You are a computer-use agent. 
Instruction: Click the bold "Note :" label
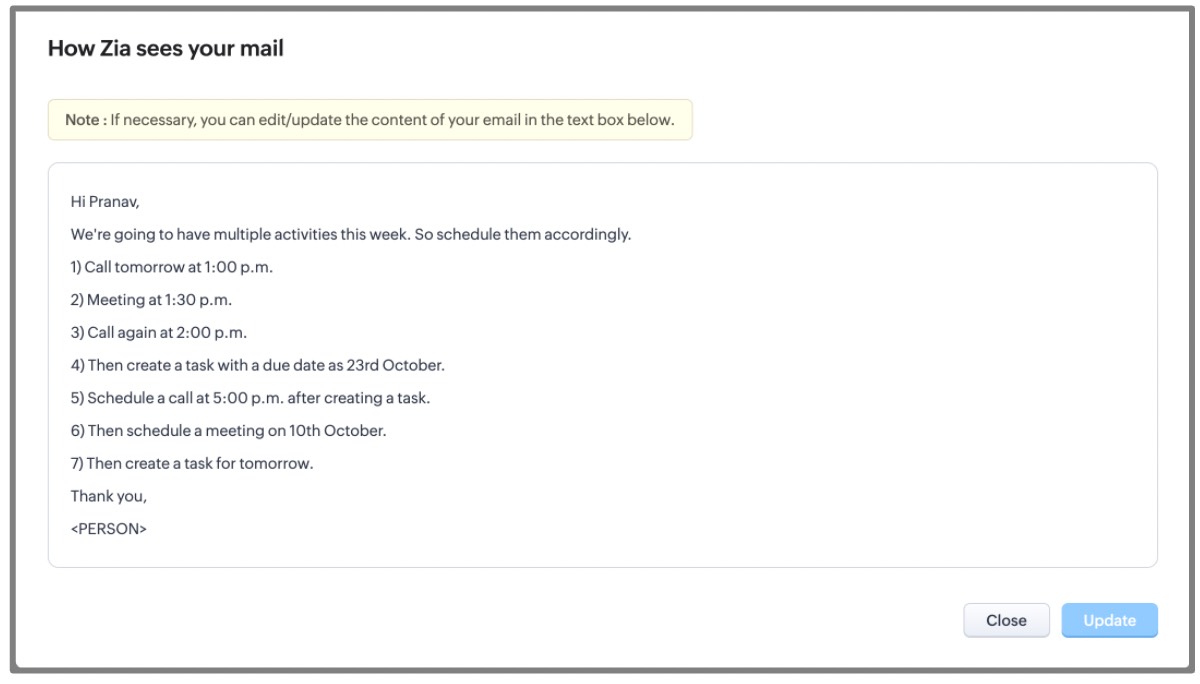[x=85, y=120]
